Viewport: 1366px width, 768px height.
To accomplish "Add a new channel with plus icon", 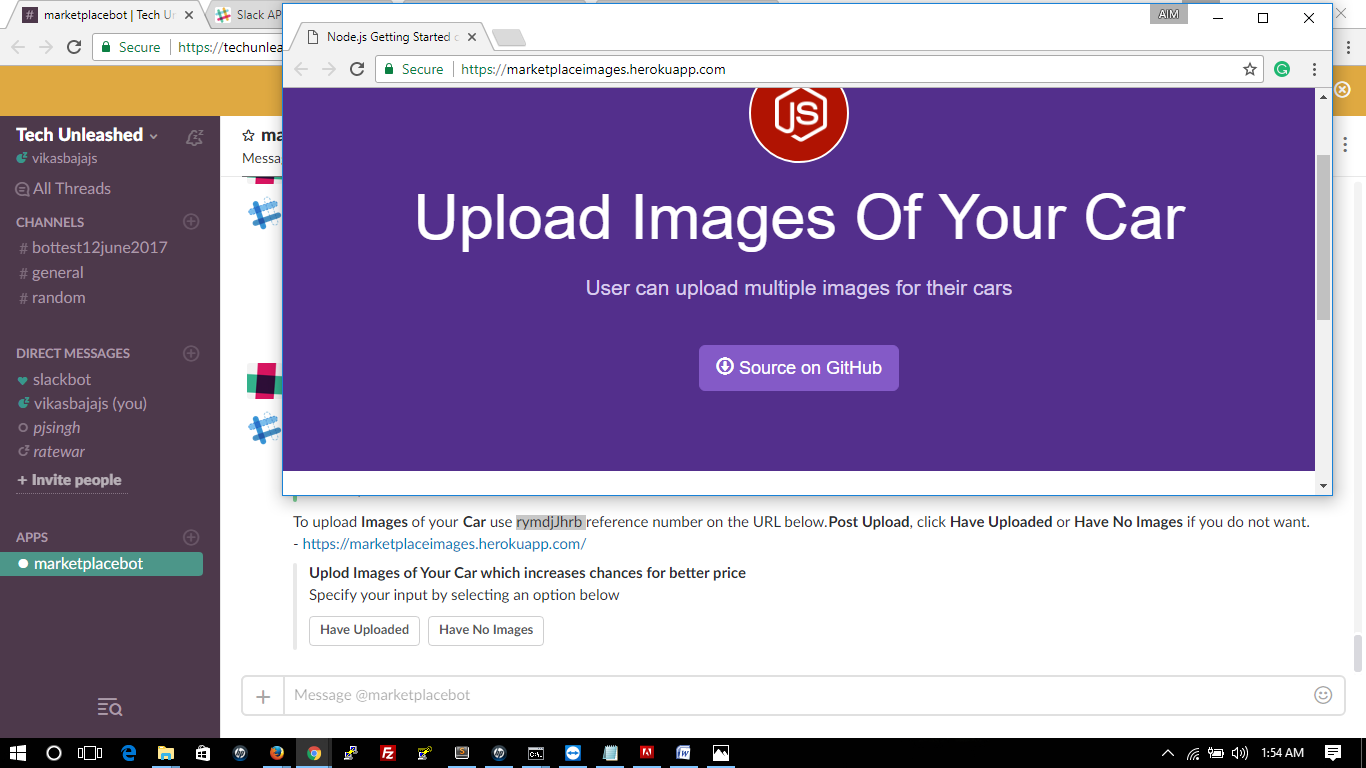I will click(191, 221).
